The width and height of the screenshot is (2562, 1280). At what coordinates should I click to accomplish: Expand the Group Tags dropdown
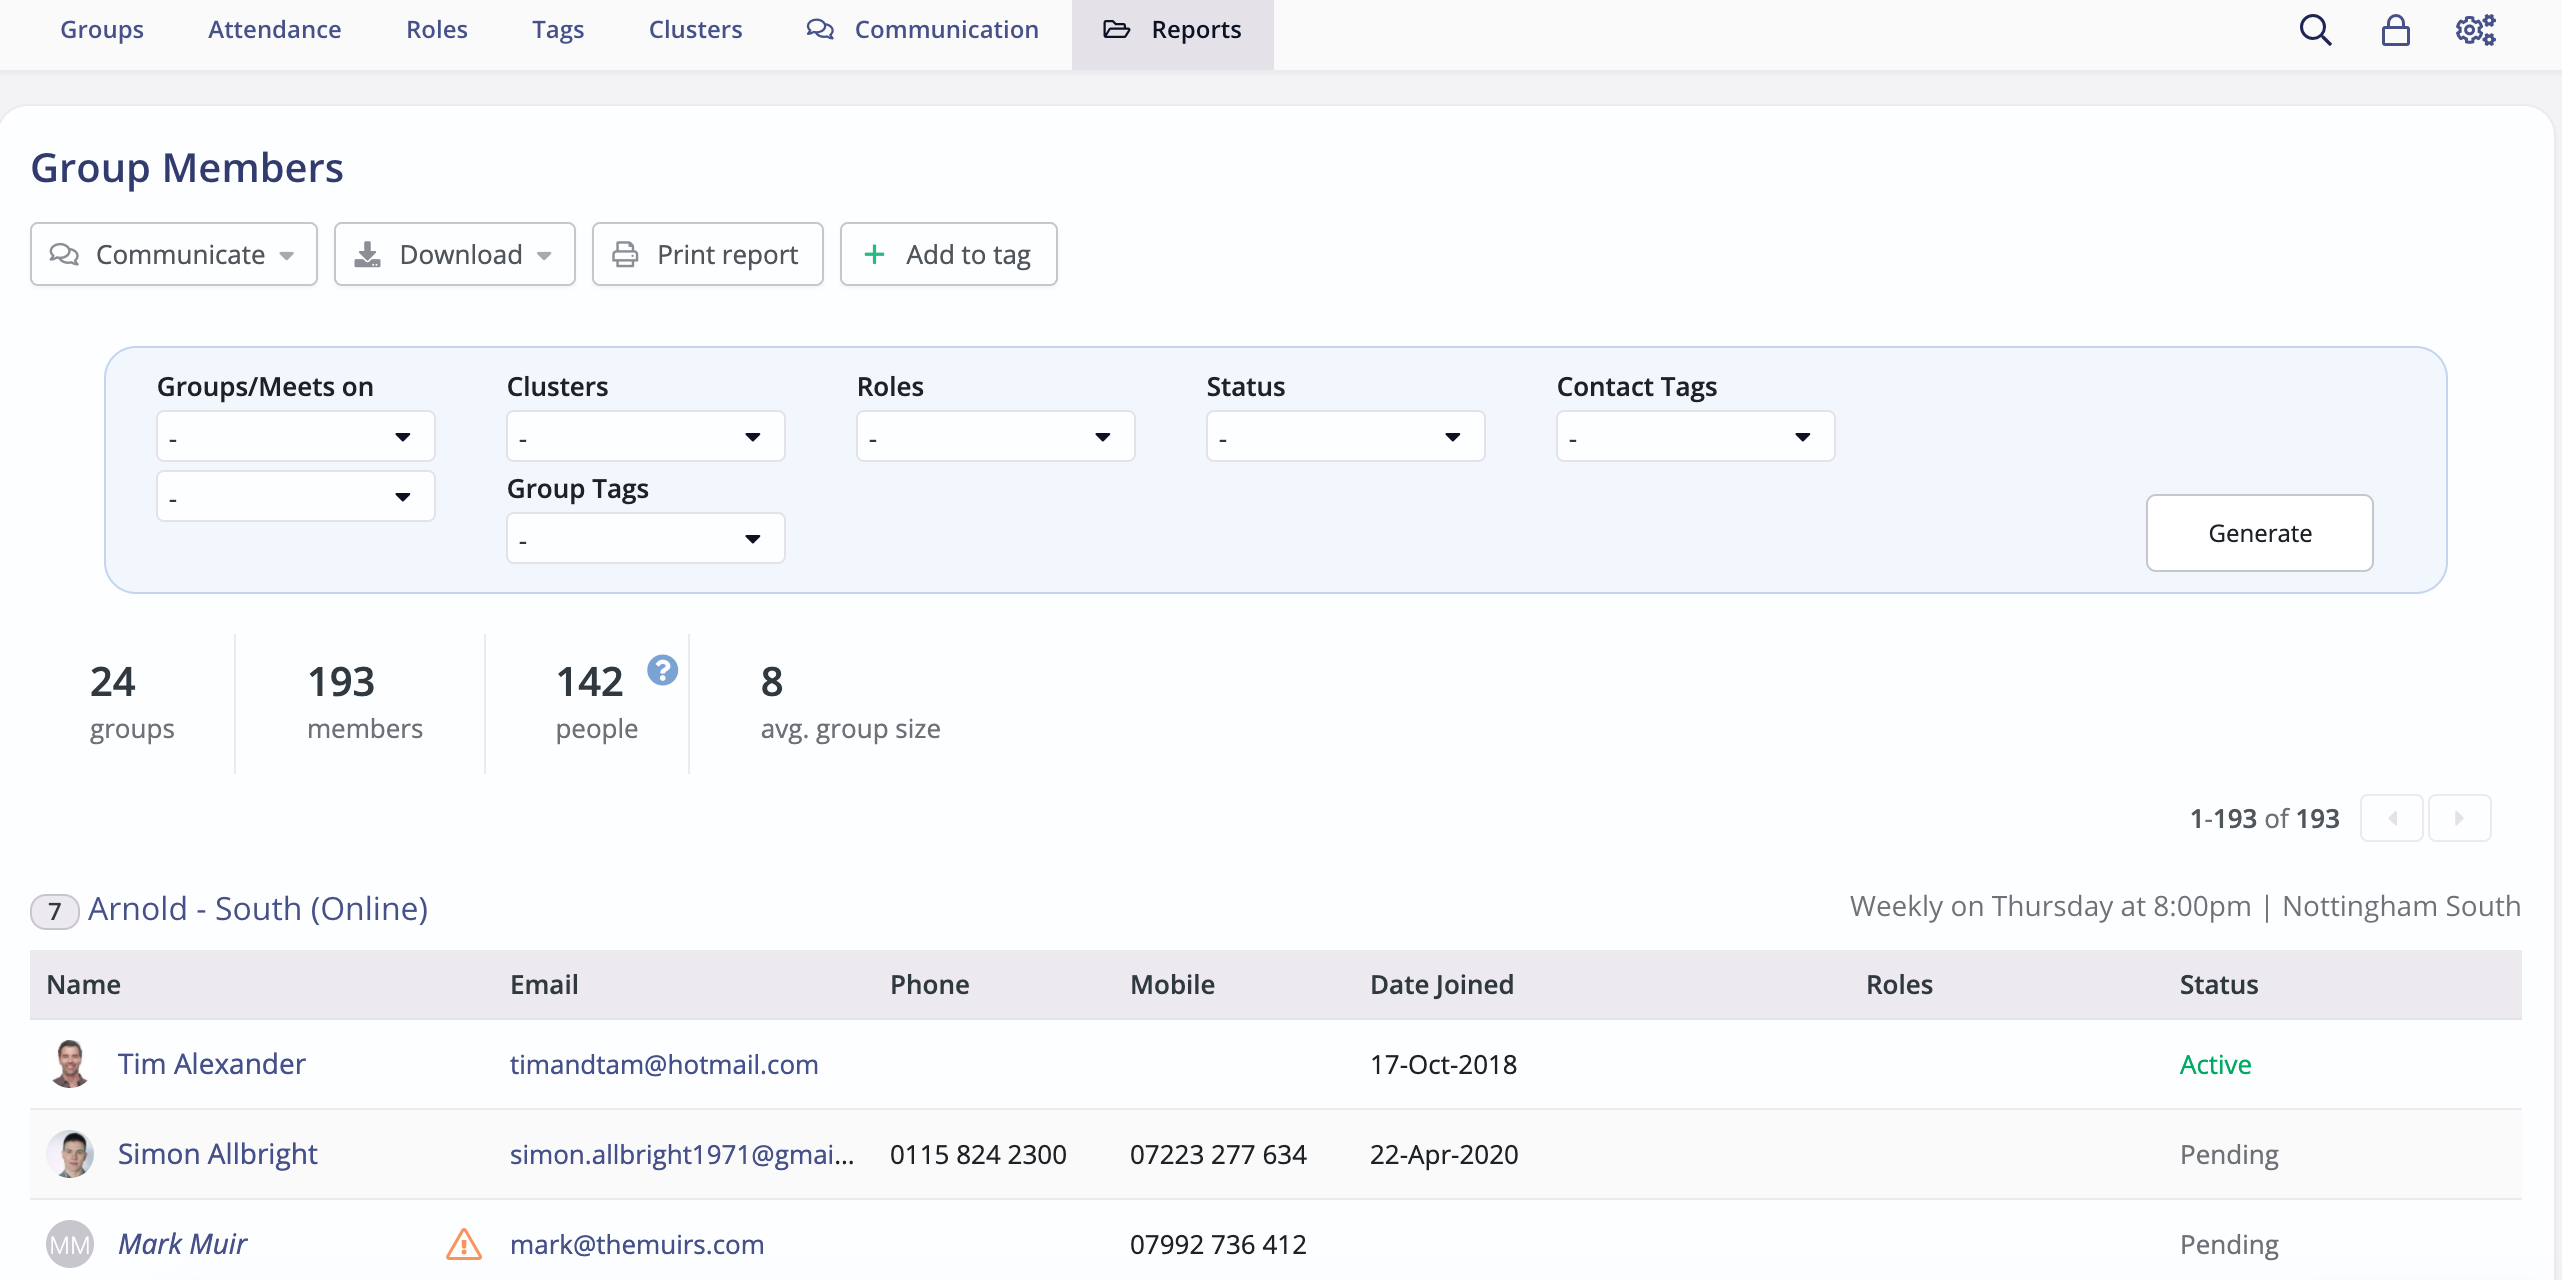click(645, 537)
